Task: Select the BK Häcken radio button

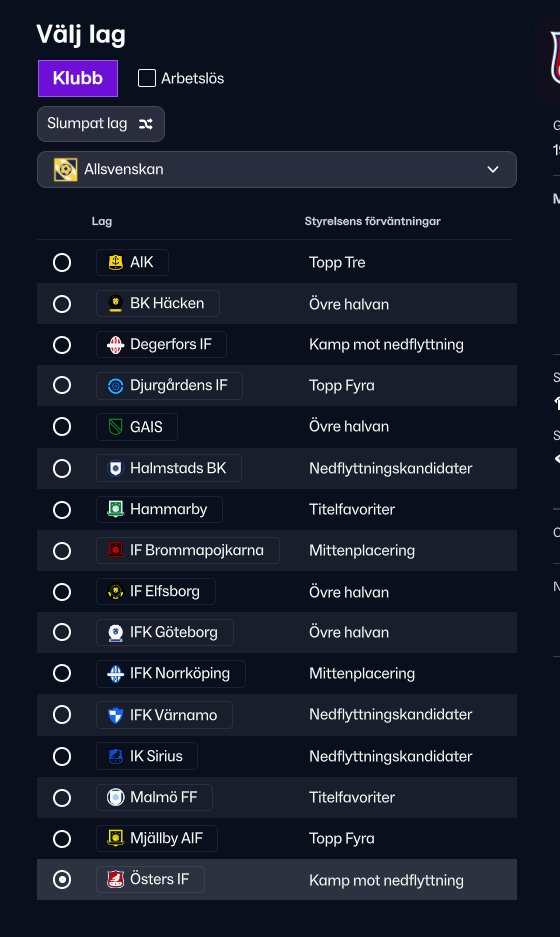Action: [x=62, y=304]
